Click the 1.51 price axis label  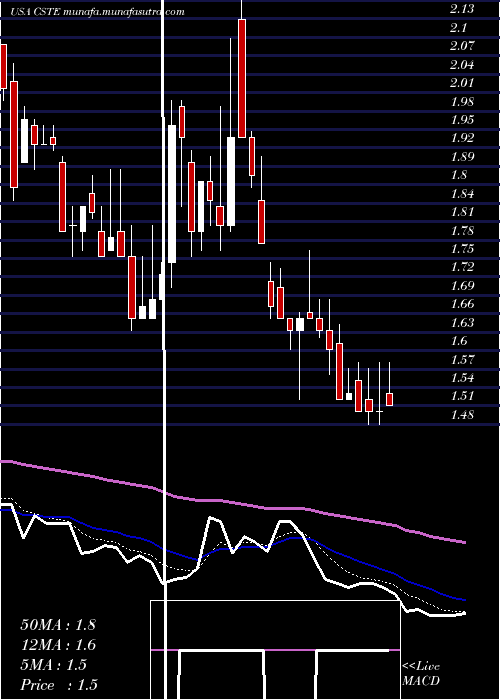coord(462,396)
